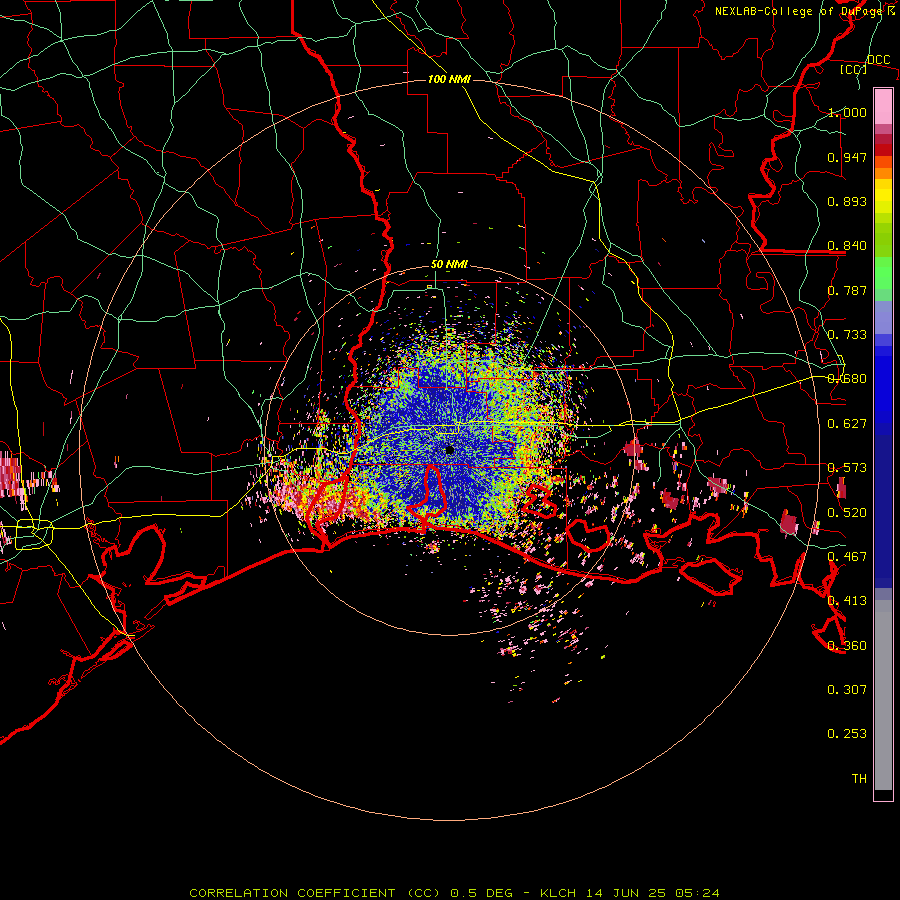Click the 0.520 color scale value
Viewport: 900px width, 900px height.
[847, 513]
